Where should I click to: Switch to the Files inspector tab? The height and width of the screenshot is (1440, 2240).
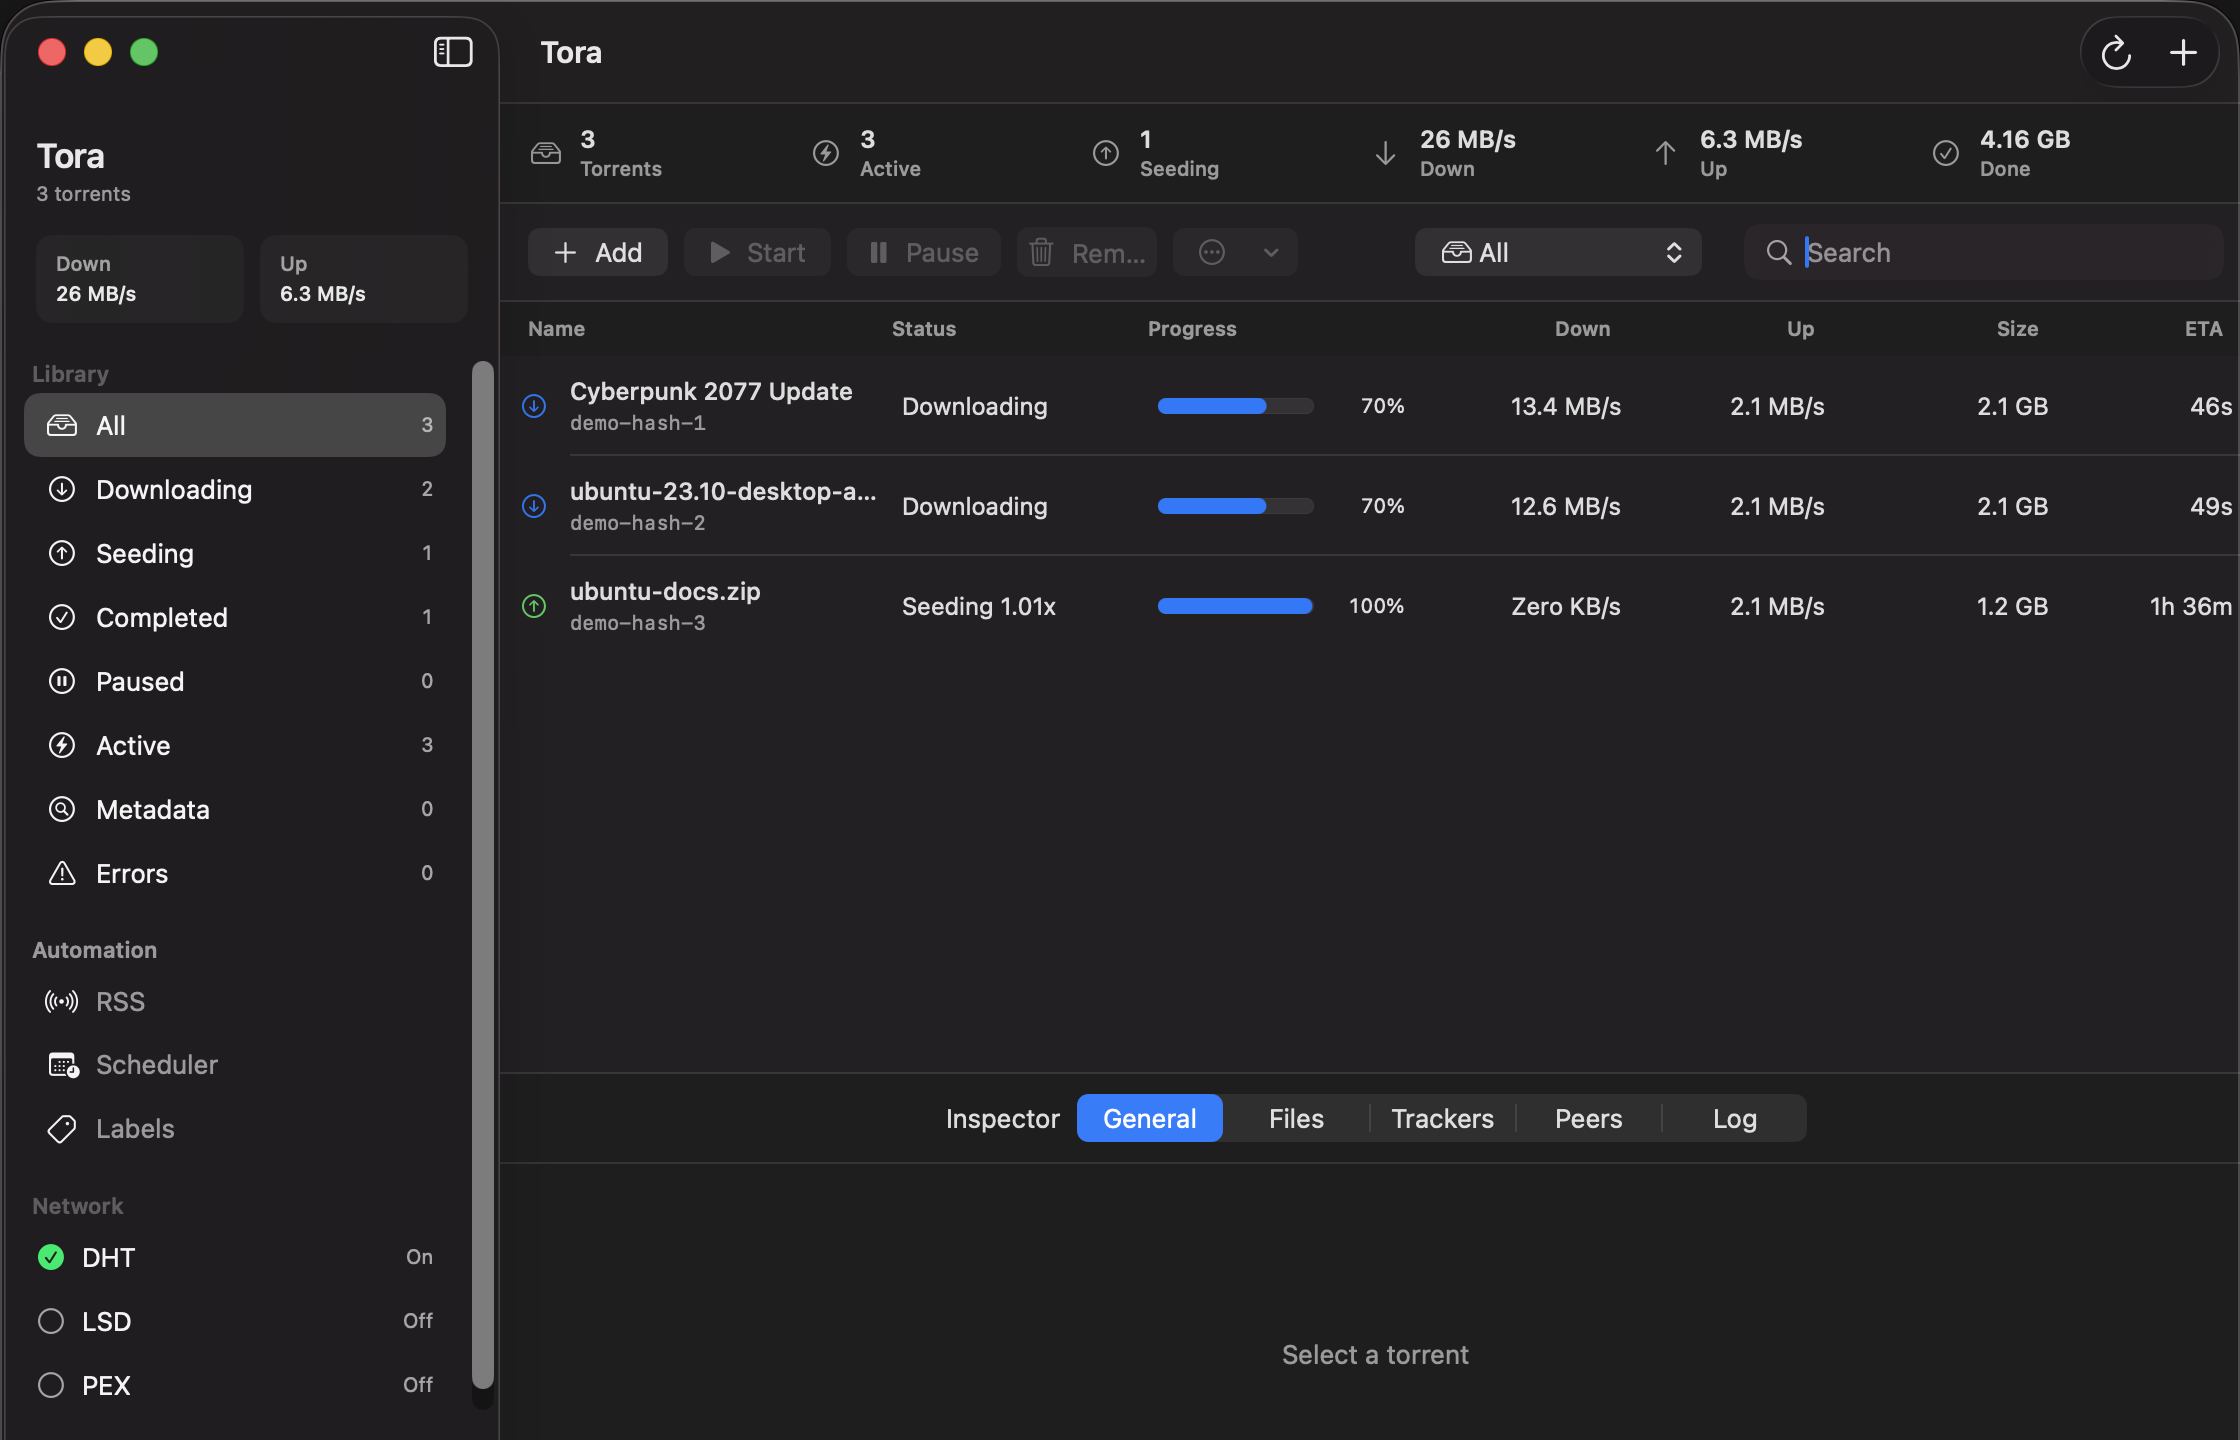coord(1296,1118)
